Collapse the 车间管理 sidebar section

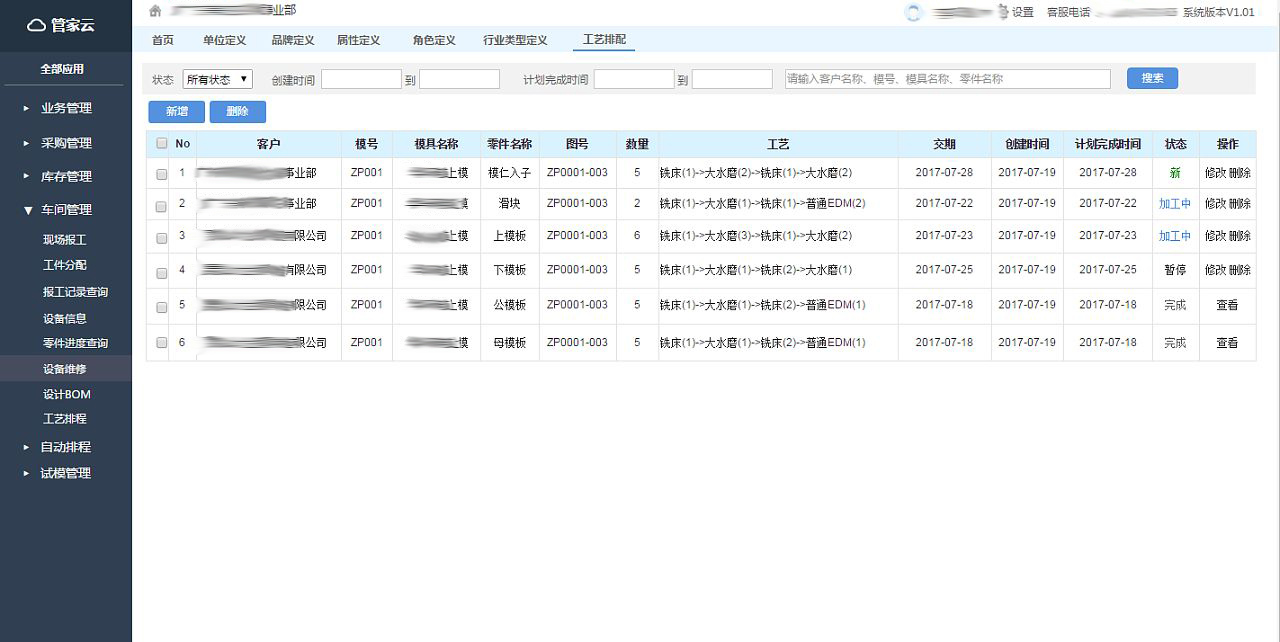pos(66,210)
